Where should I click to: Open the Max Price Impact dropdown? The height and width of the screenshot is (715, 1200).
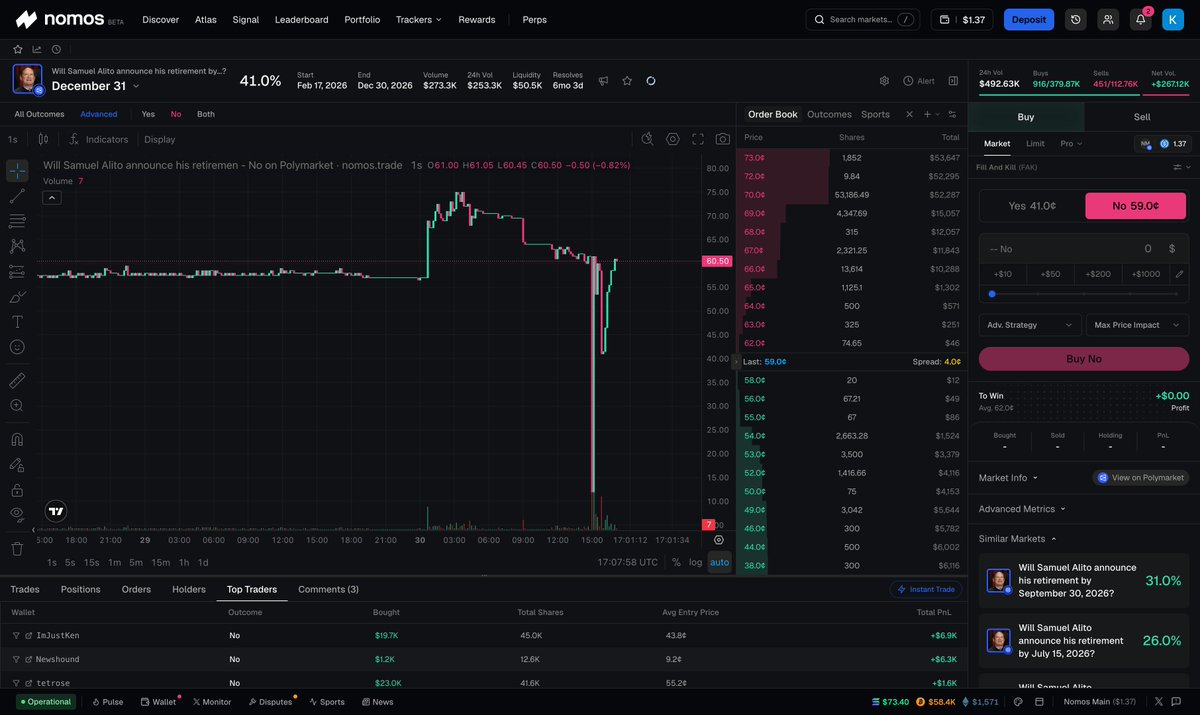1138,325
